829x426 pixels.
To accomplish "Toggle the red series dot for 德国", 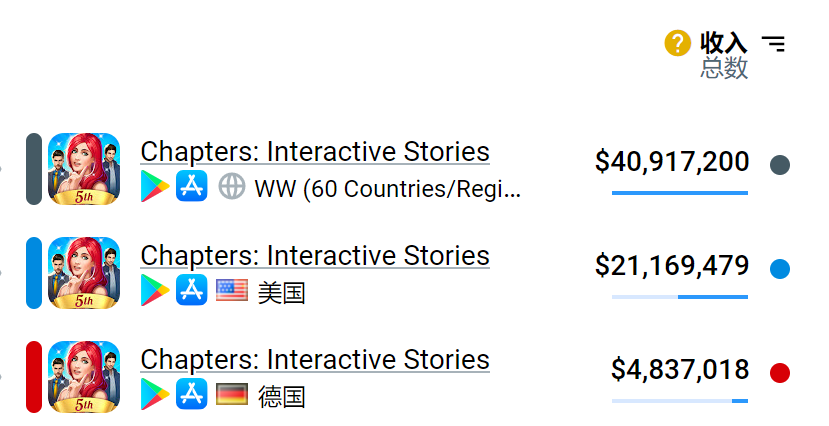I will [x=781, y=373].
